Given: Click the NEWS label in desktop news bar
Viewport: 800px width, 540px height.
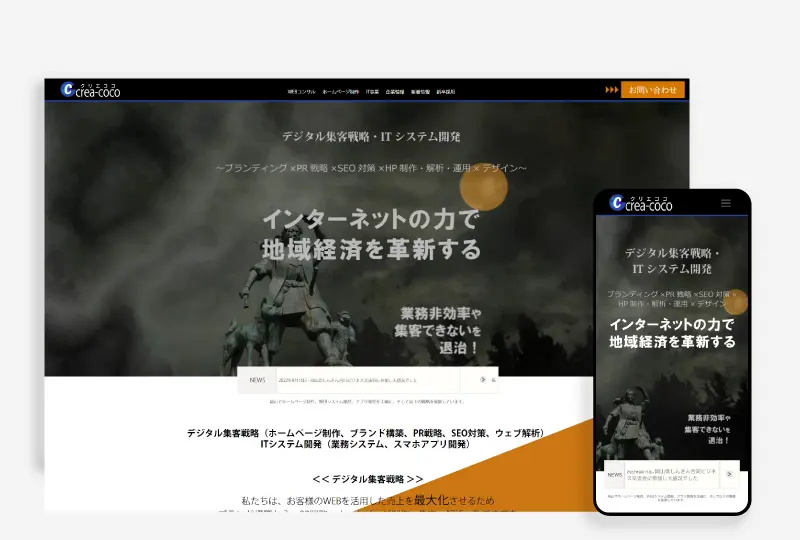Looking at the screenshot, I should [x=257, y=380].
